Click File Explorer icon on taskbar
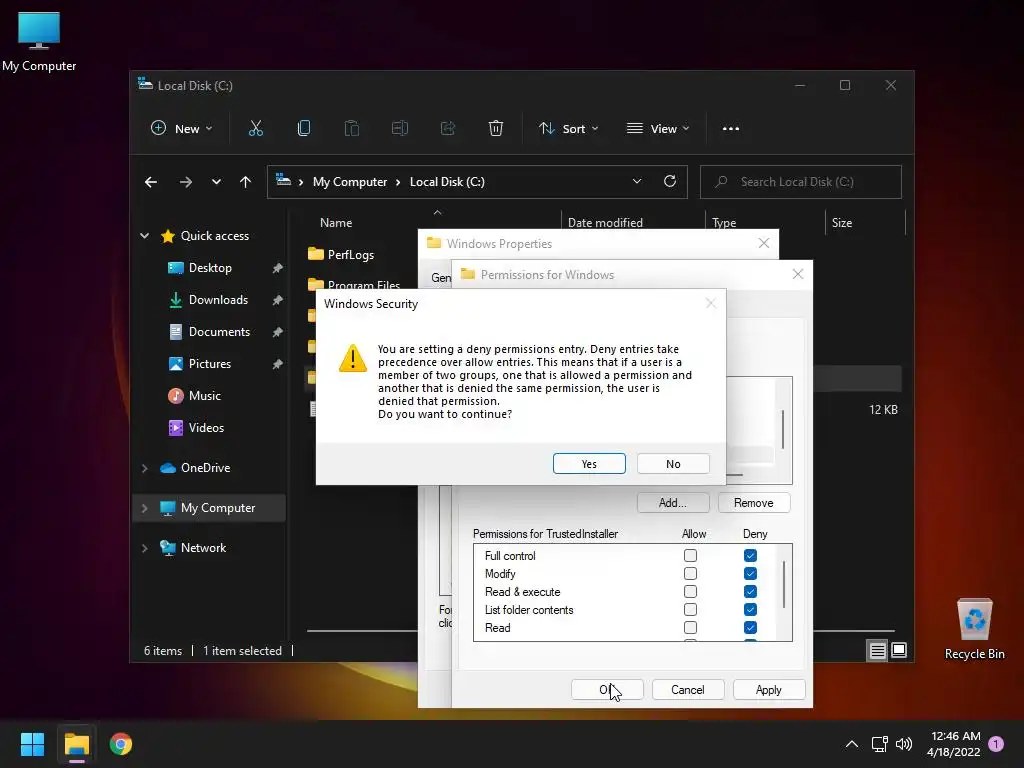The height and width of the screenshot is (768, 1024). click(x=76, y=744)
